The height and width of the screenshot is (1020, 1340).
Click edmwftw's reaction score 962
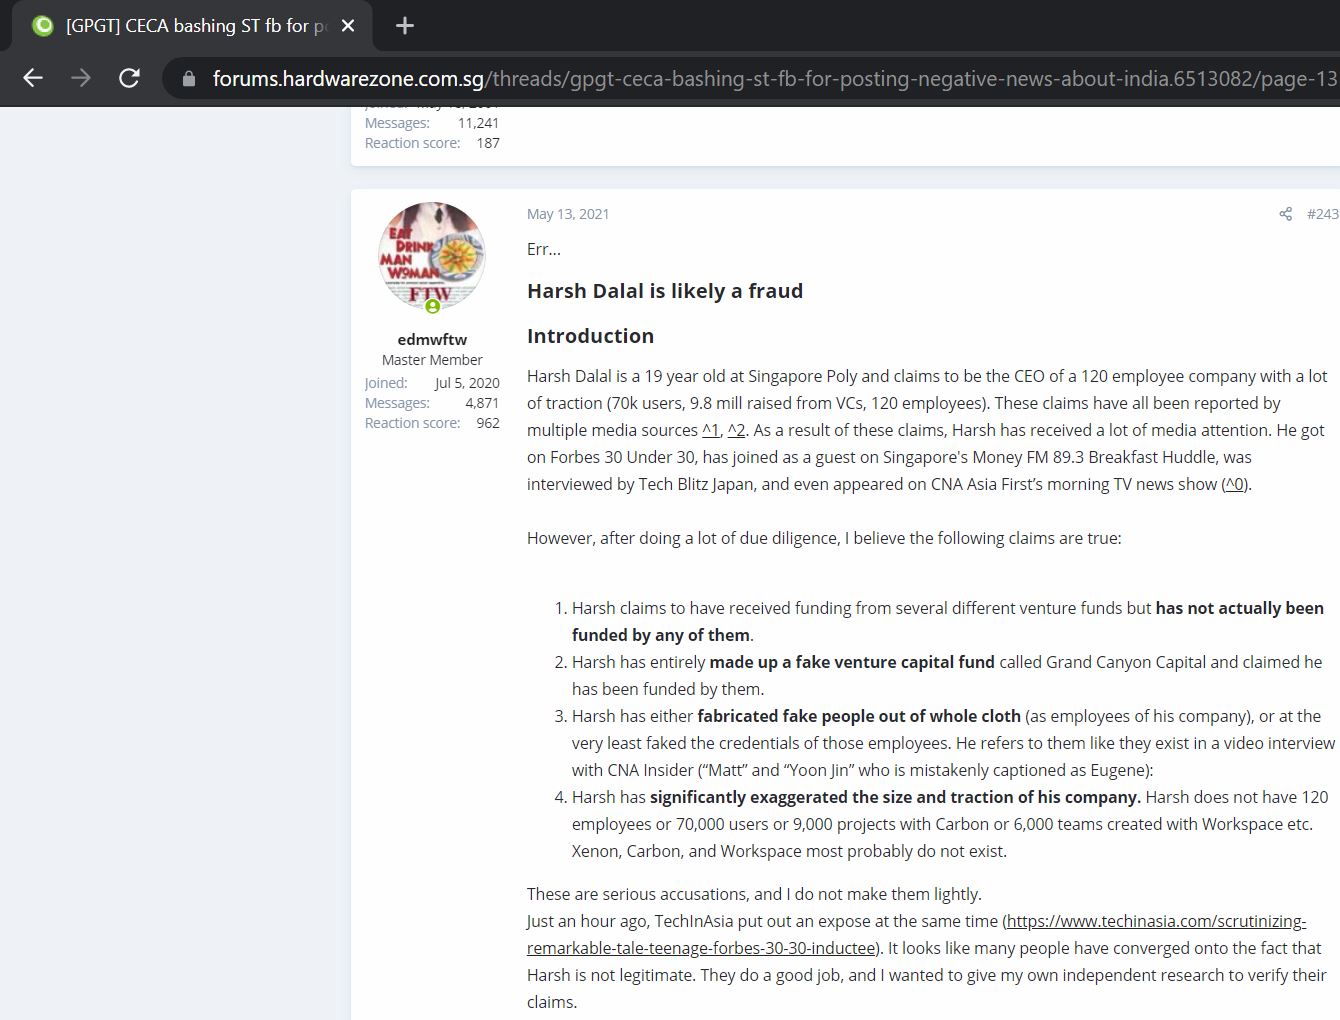(x=488, y=423)
